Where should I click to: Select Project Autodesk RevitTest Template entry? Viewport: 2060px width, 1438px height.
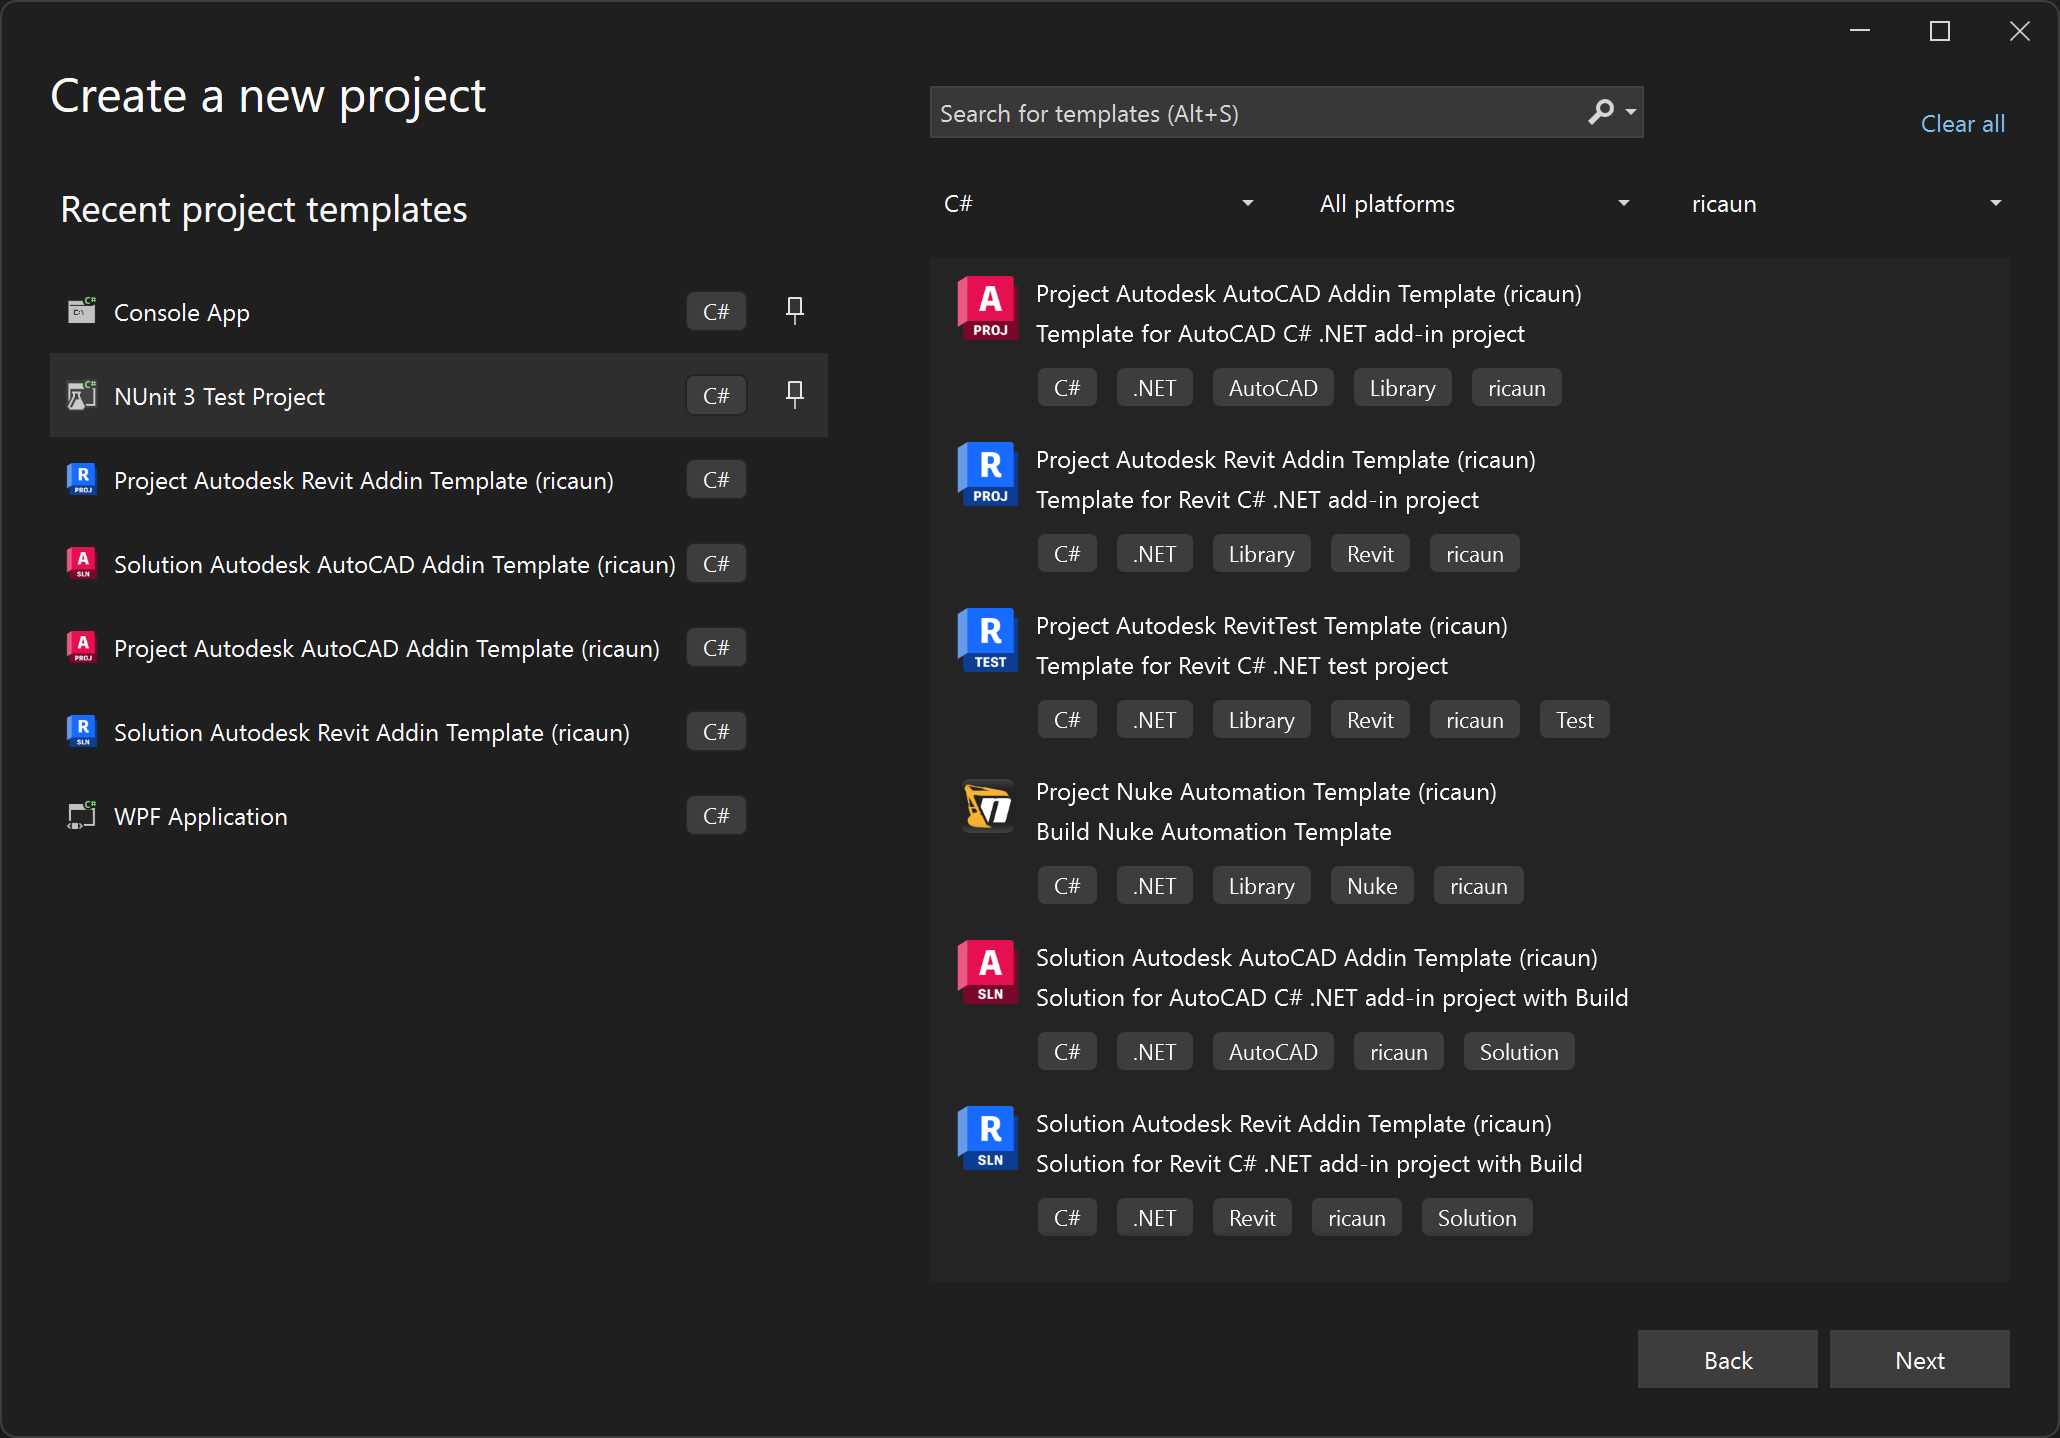(1271, 626)
